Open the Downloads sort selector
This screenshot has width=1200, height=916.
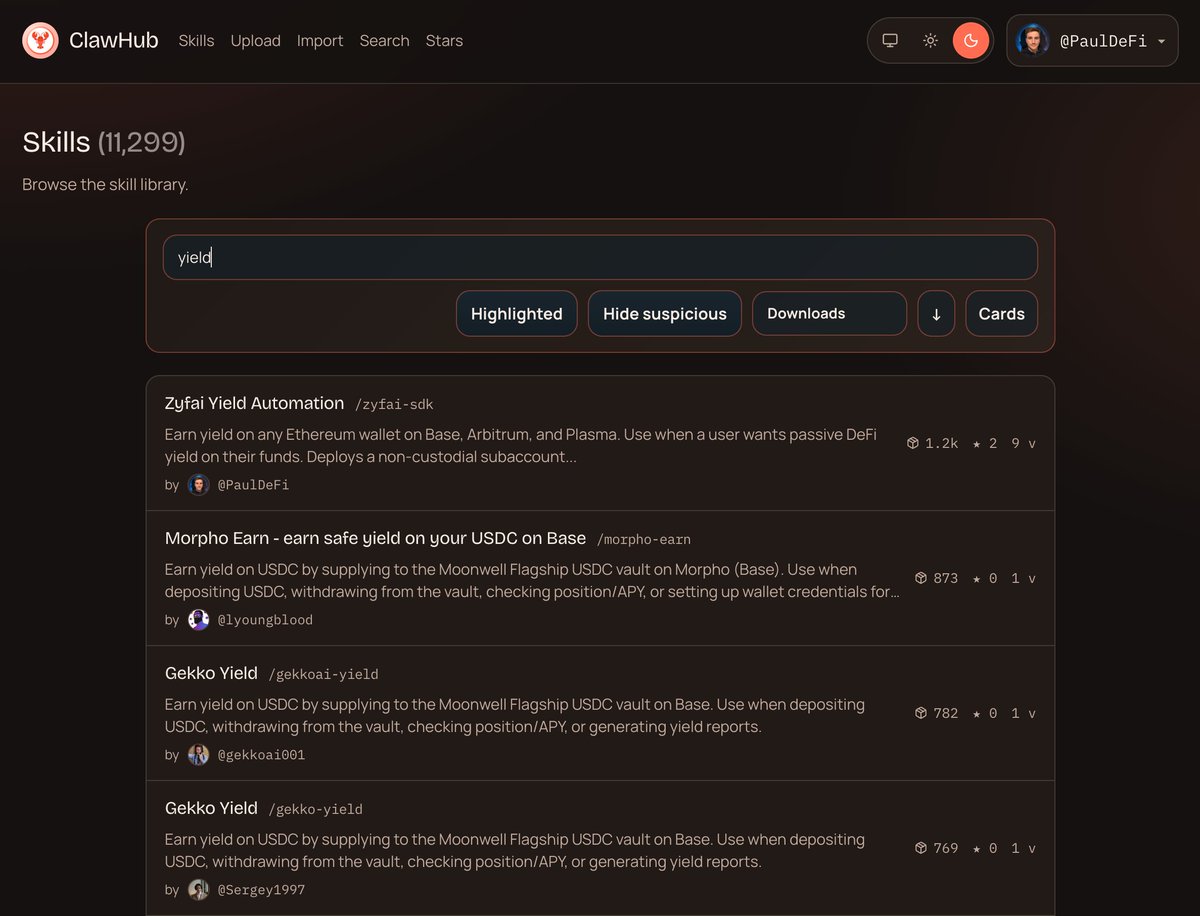829,313
